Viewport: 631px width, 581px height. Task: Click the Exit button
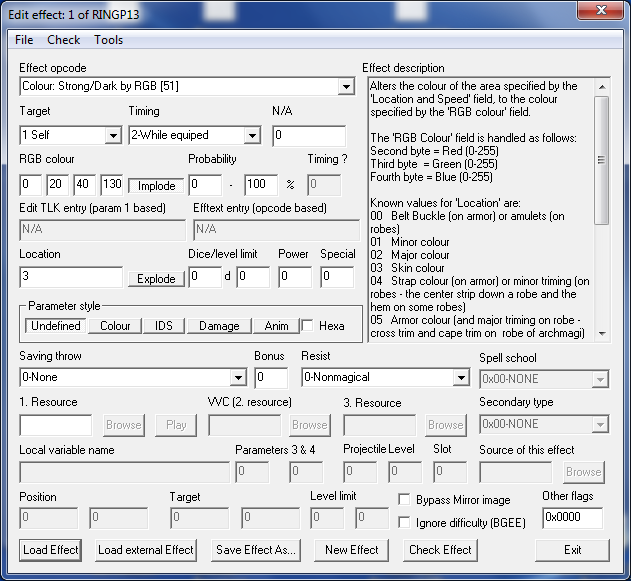pos(572,550)
